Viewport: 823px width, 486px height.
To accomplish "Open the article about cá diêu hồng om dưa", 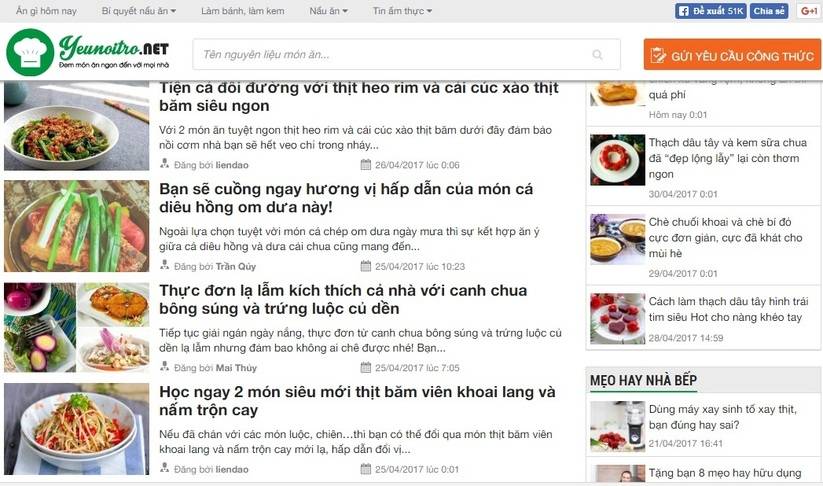I will point(346,198).
